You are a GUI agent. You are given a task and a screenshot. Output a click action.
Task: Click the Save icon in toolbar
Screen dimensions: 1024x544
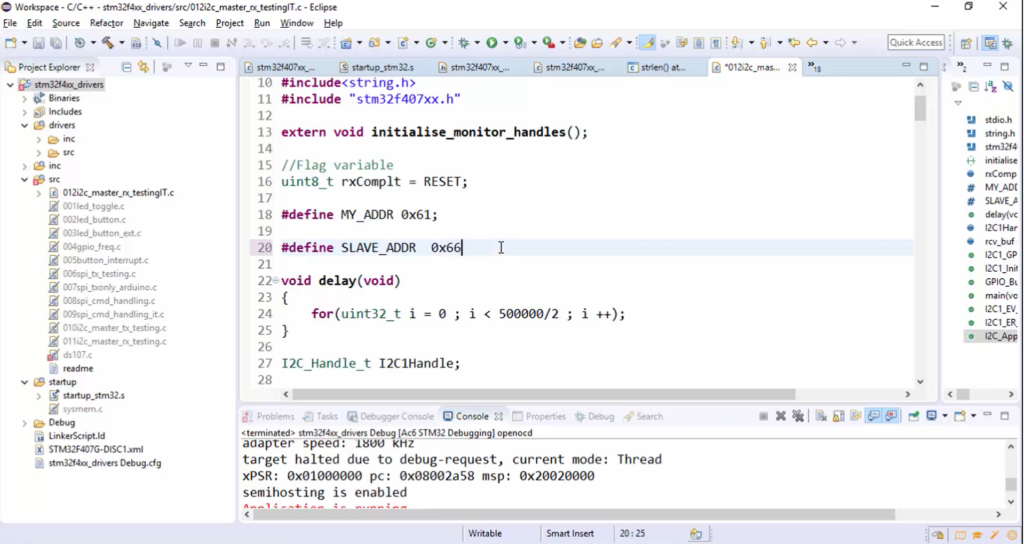point(38,43)
